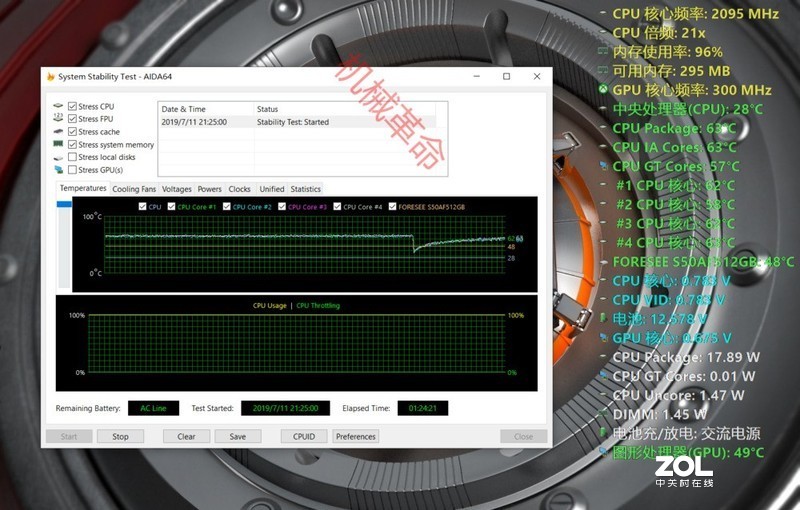The image size is (800, 510).
Task: Click the CPU Uncore 1.47 W readout
Action: coord(678,395)
